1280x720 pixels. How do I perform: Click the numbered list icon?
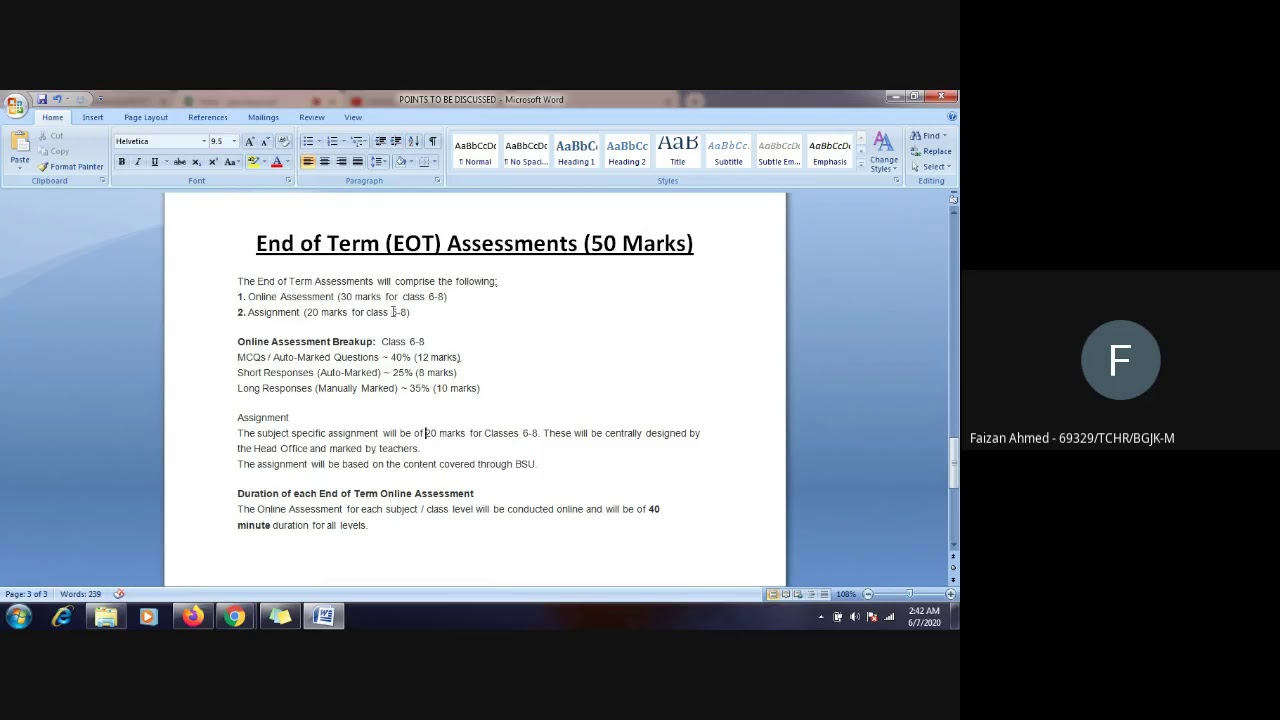tap(332, 141)
